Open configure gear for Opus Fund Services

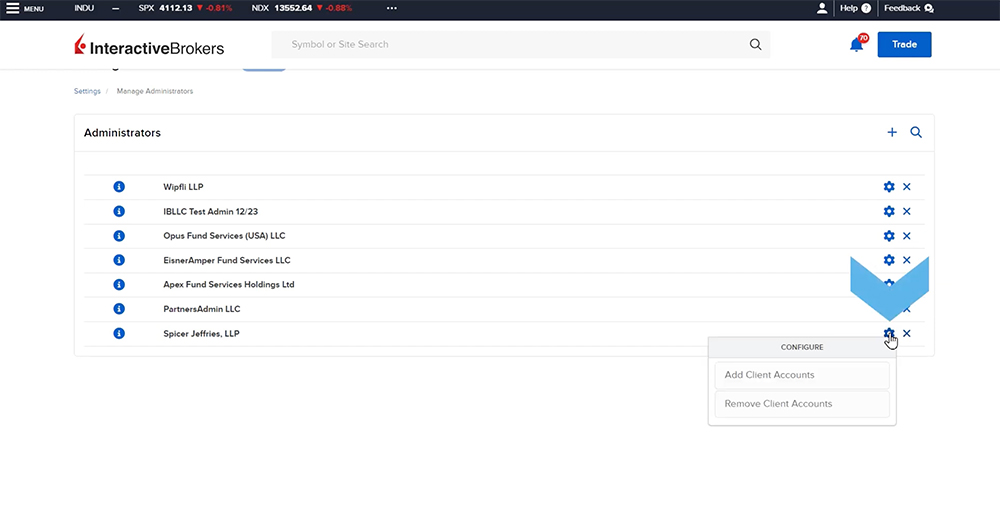coord(889,236)
